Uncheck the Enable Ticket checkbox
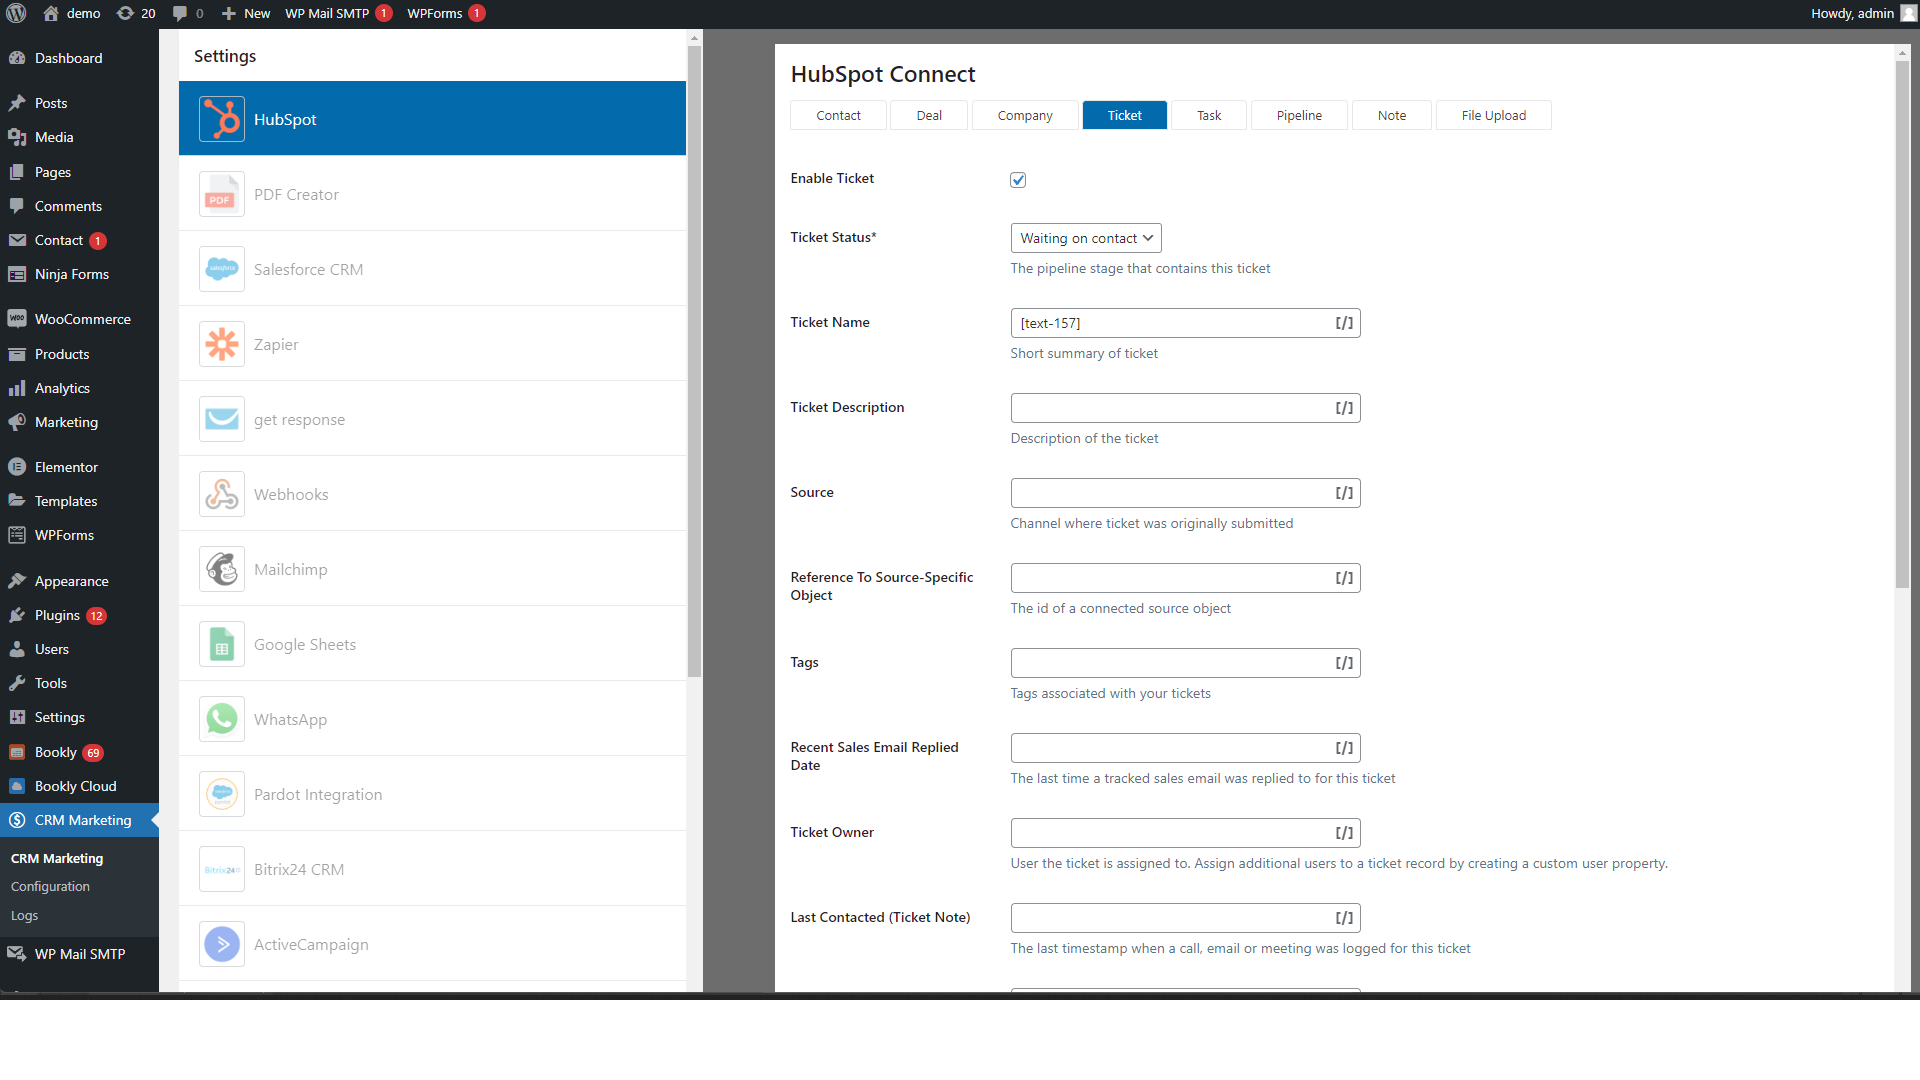The height and width of the screenshot is (1080, 1920). 1018,180
